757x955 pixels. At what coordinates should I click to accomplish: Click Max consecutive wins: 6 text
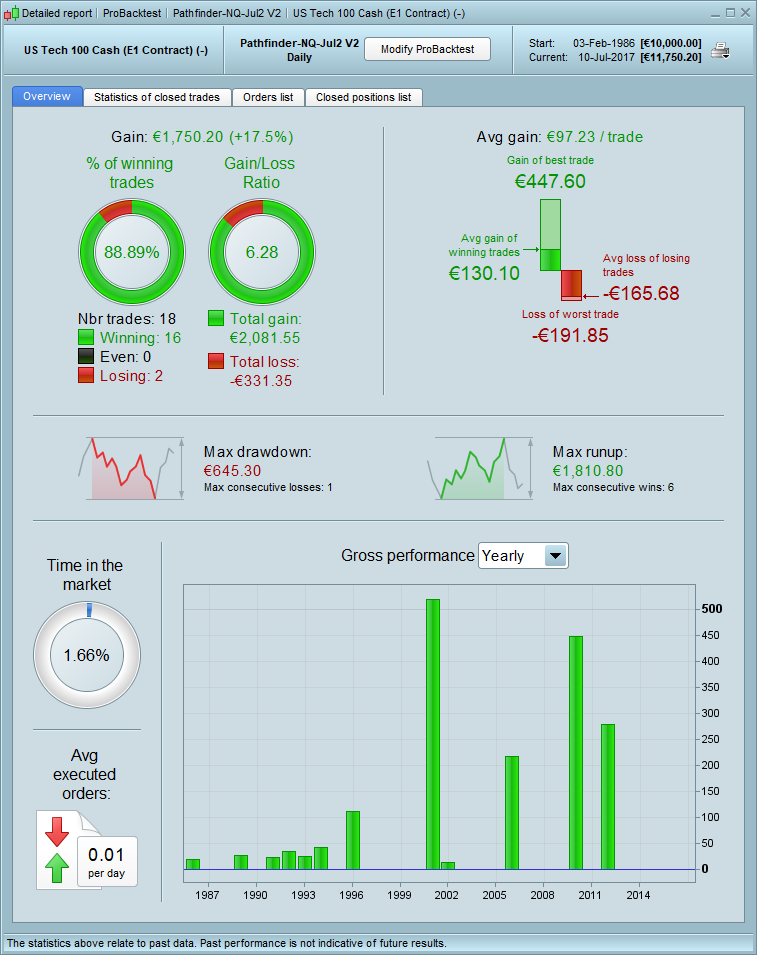click(x=613, y=487)
